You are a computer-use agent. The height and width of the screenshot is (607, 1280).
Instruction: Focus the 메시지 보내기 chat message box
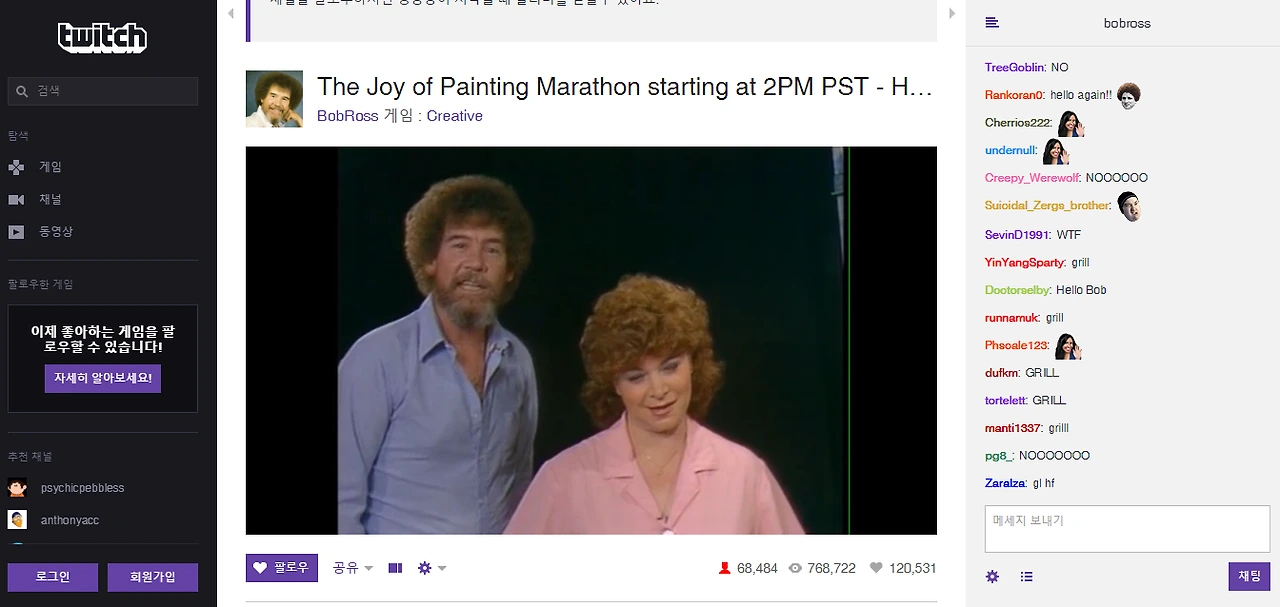[x=1127, y=529]
